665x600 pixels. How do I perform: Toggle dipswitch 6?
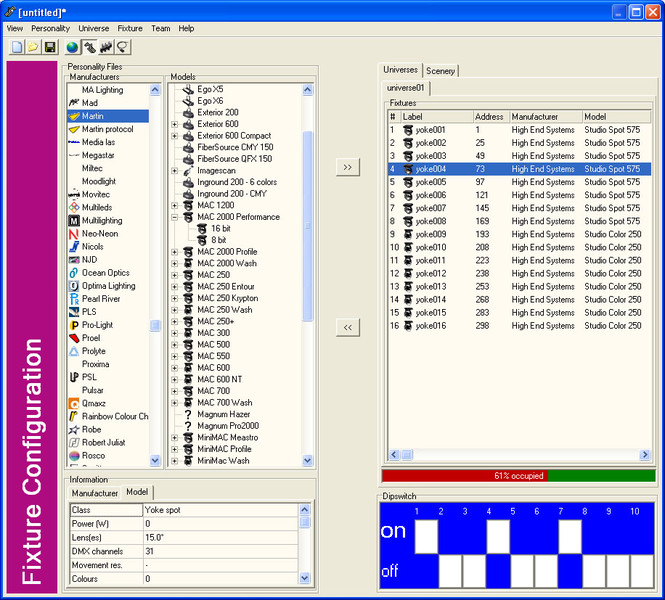pyautogui.click(x=546, y=571)
